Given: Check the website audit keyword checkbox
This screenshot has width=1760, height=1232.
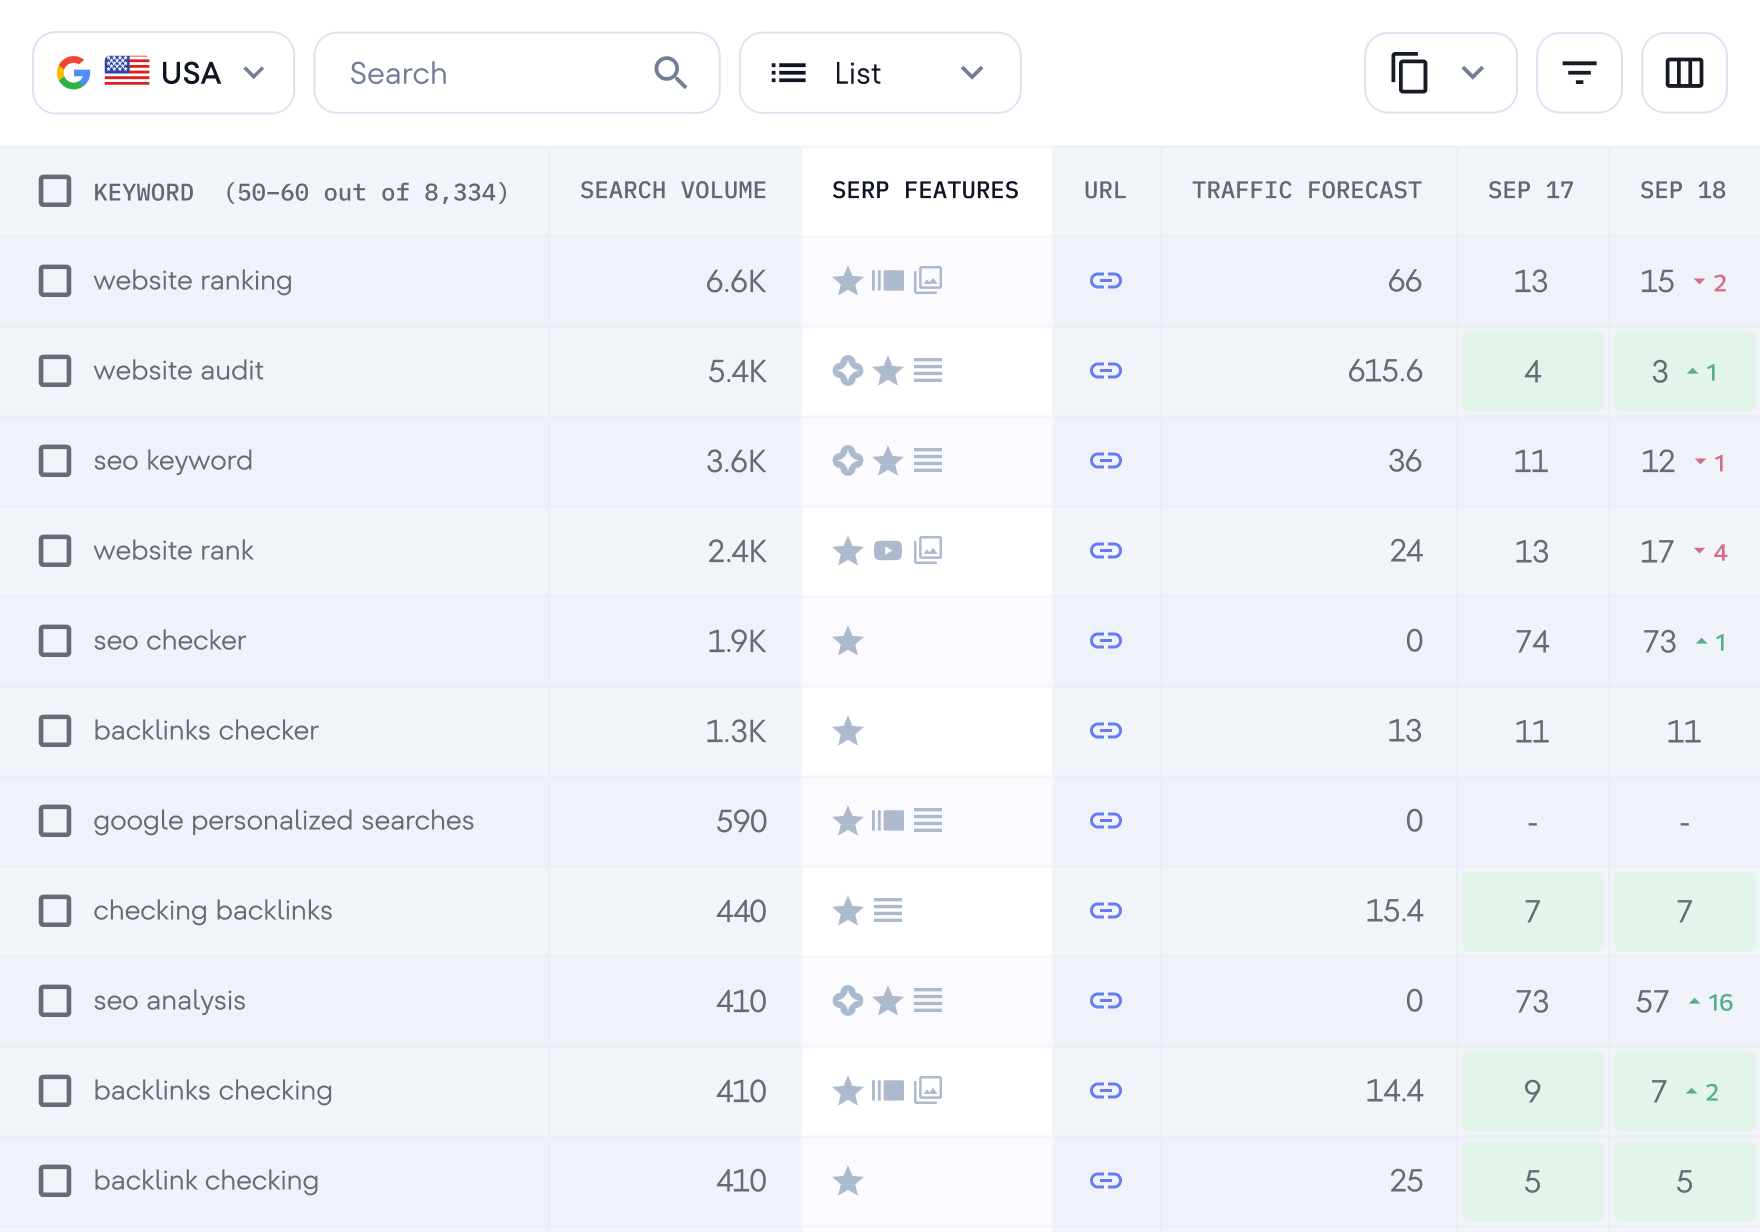Looking at the screenshot, I should coord(54,371).
